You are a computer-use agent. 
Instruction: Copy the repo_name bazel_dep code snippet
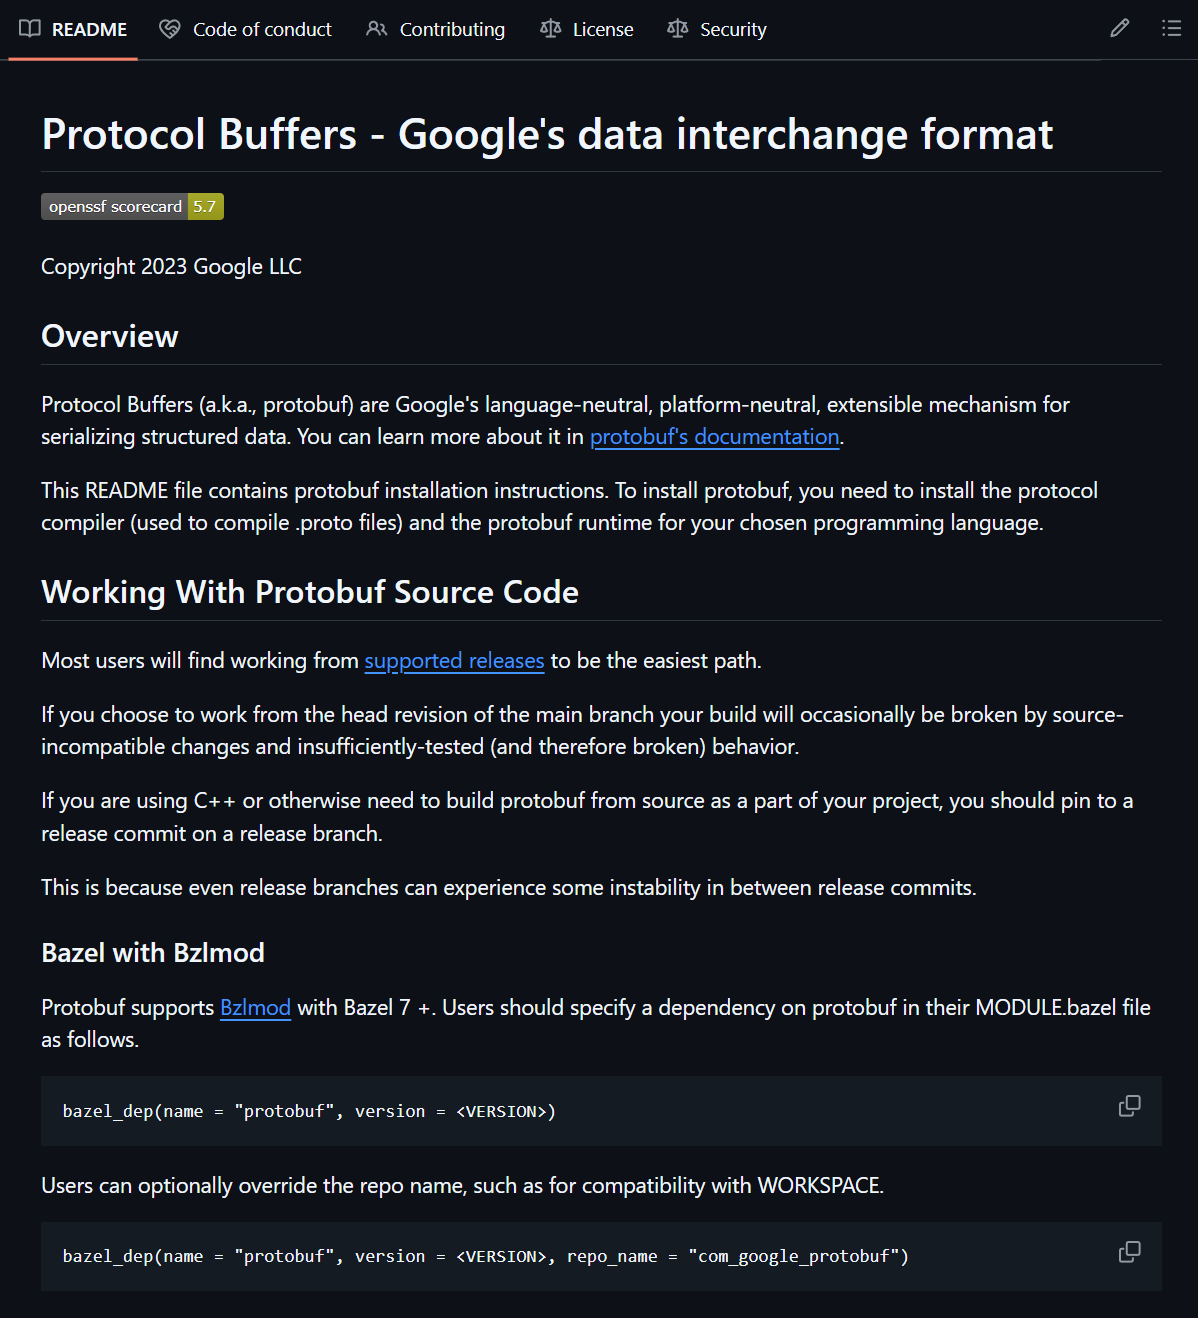[x=1129, y=1252]
